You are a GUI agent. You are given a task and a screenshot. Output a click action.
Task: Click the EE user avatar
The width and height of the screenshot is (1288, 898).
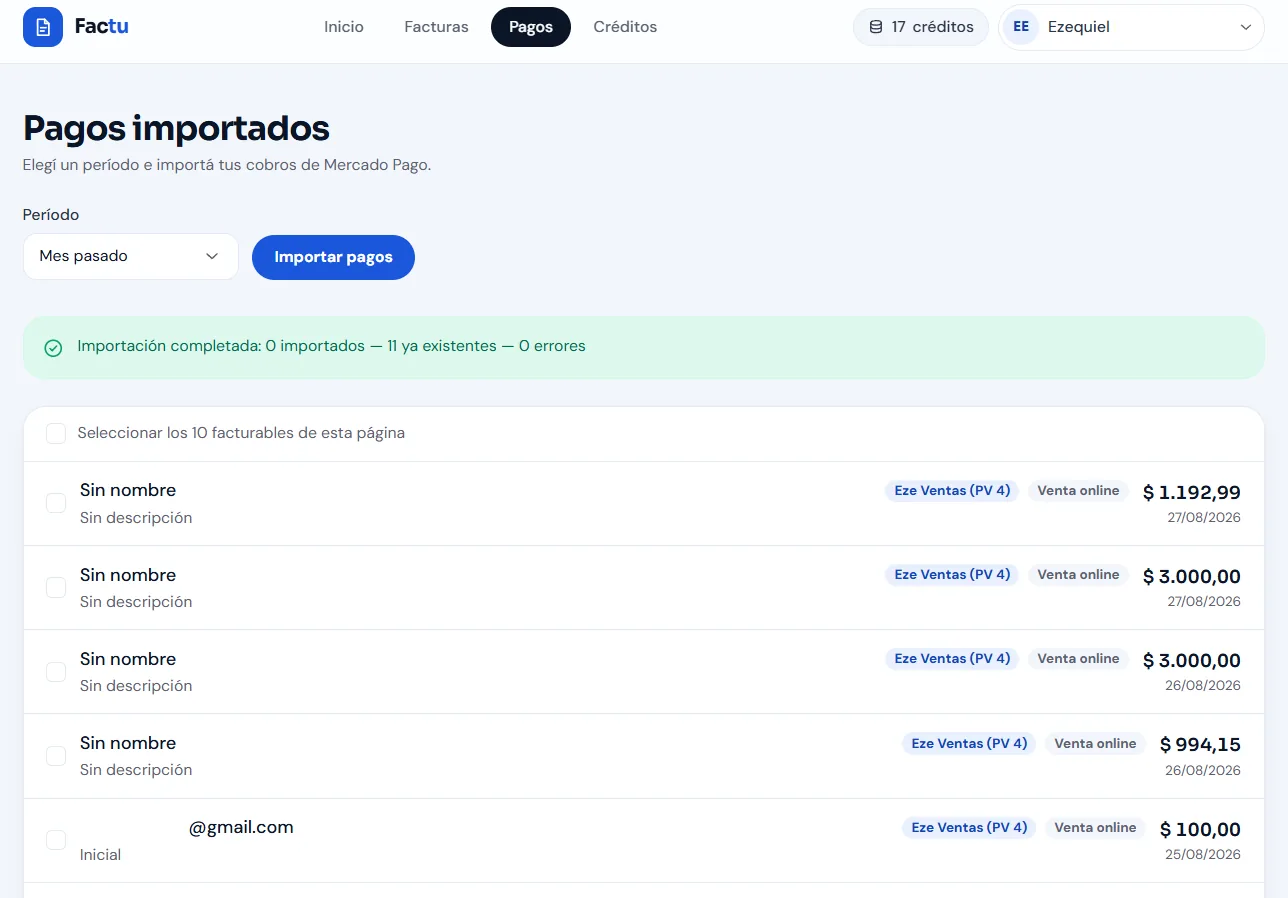[1021, 27]
